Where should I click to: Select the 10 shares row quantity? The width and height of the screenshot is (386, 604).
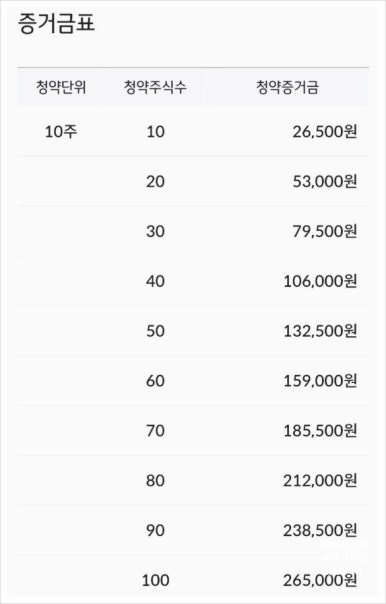pyautogui.click(x=155, y=132)
